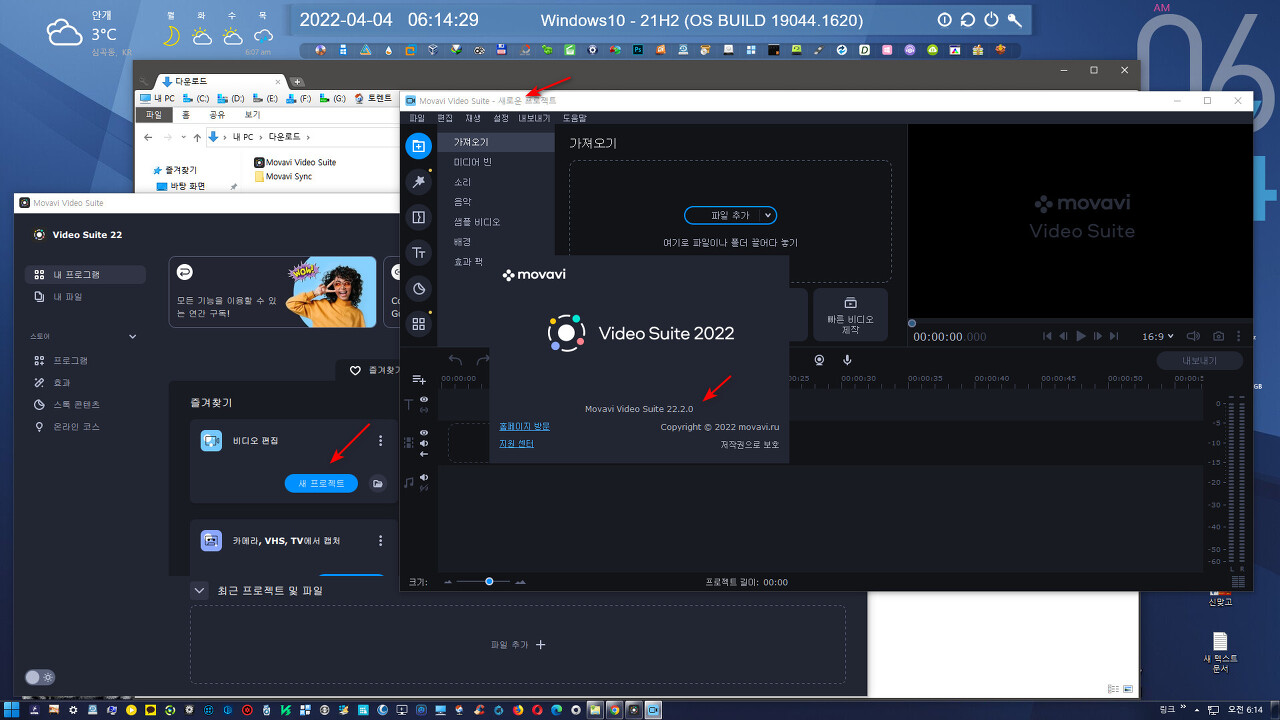Open the 비디오 편집 card three-dot menu
The width and height of the screenshot is (1280, 720).
pyautogui.click(x=380, y=441)
